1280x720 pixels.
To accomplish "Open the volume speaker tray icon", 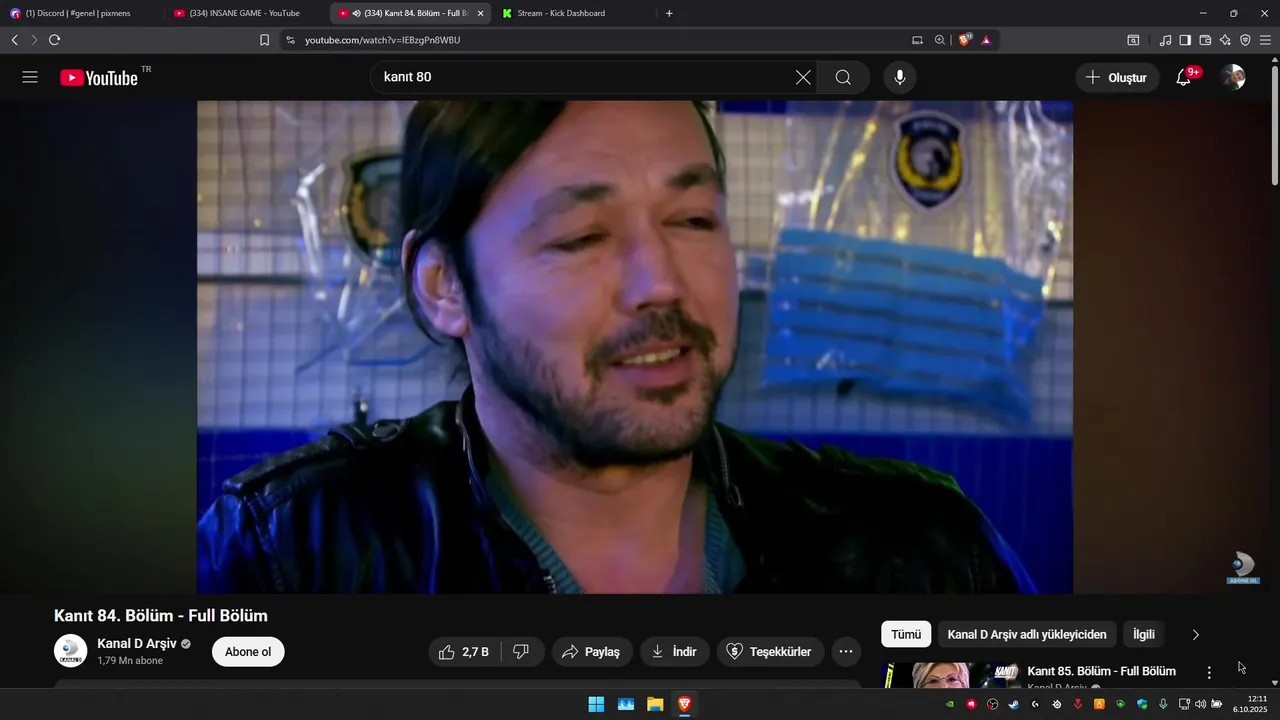I will 1200,704.
